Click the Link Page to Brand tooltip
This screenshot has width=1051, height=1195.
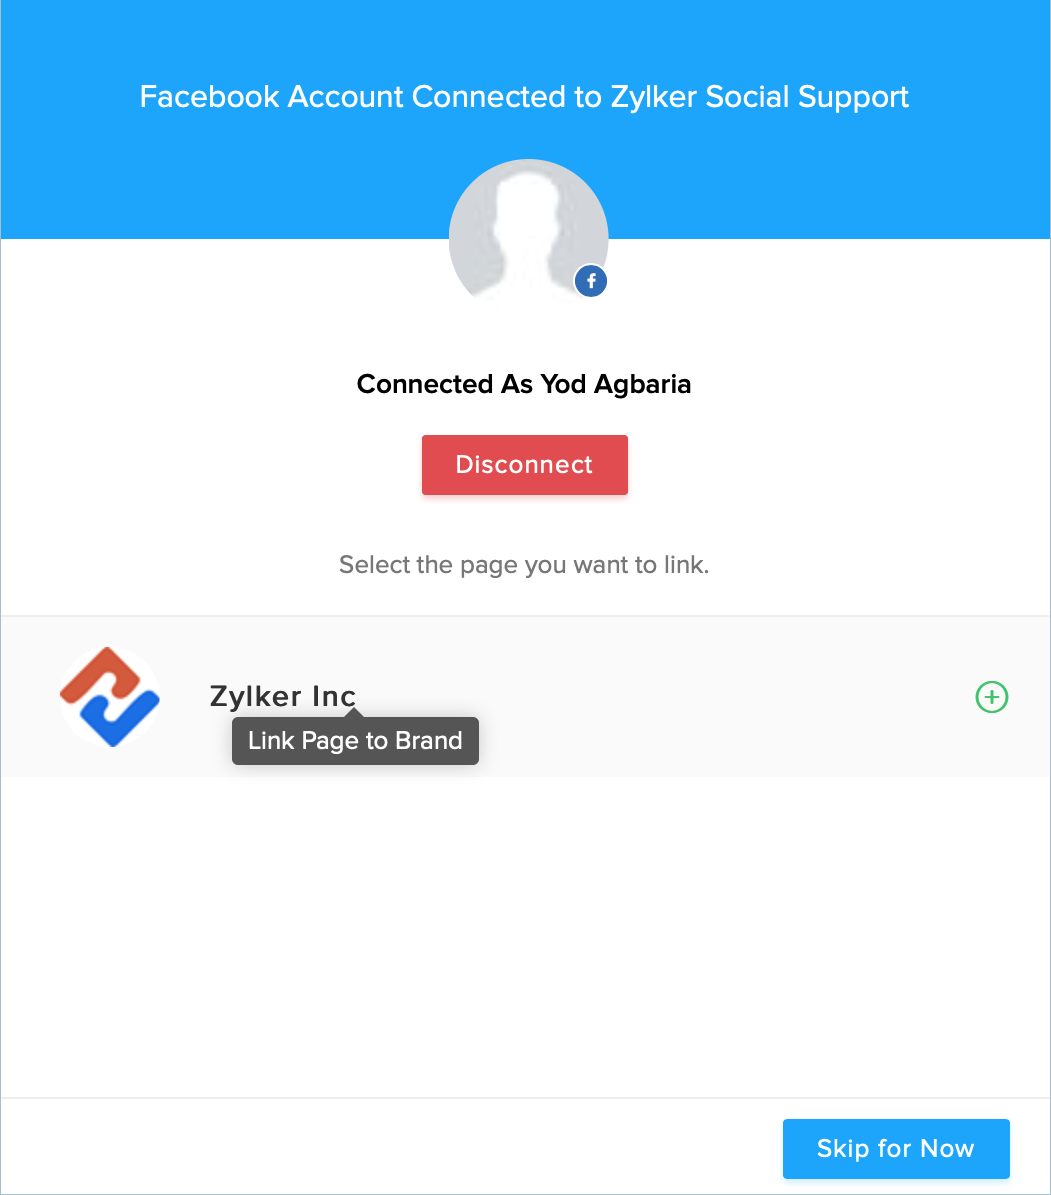355,741
